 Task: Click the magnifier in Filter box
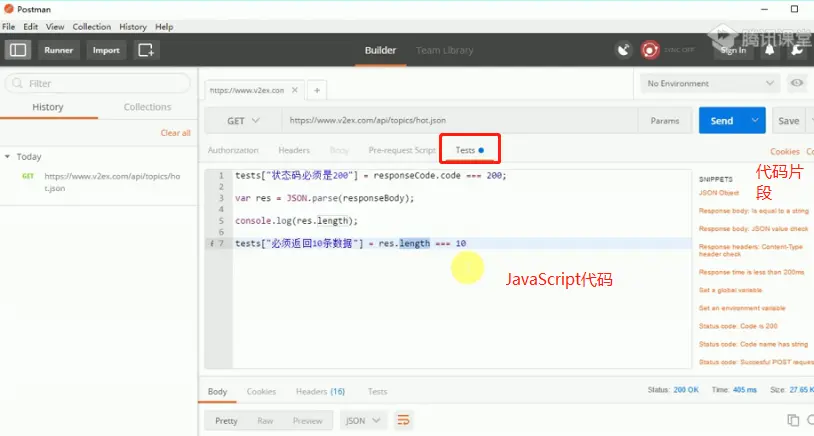click(x=18, y=84)
